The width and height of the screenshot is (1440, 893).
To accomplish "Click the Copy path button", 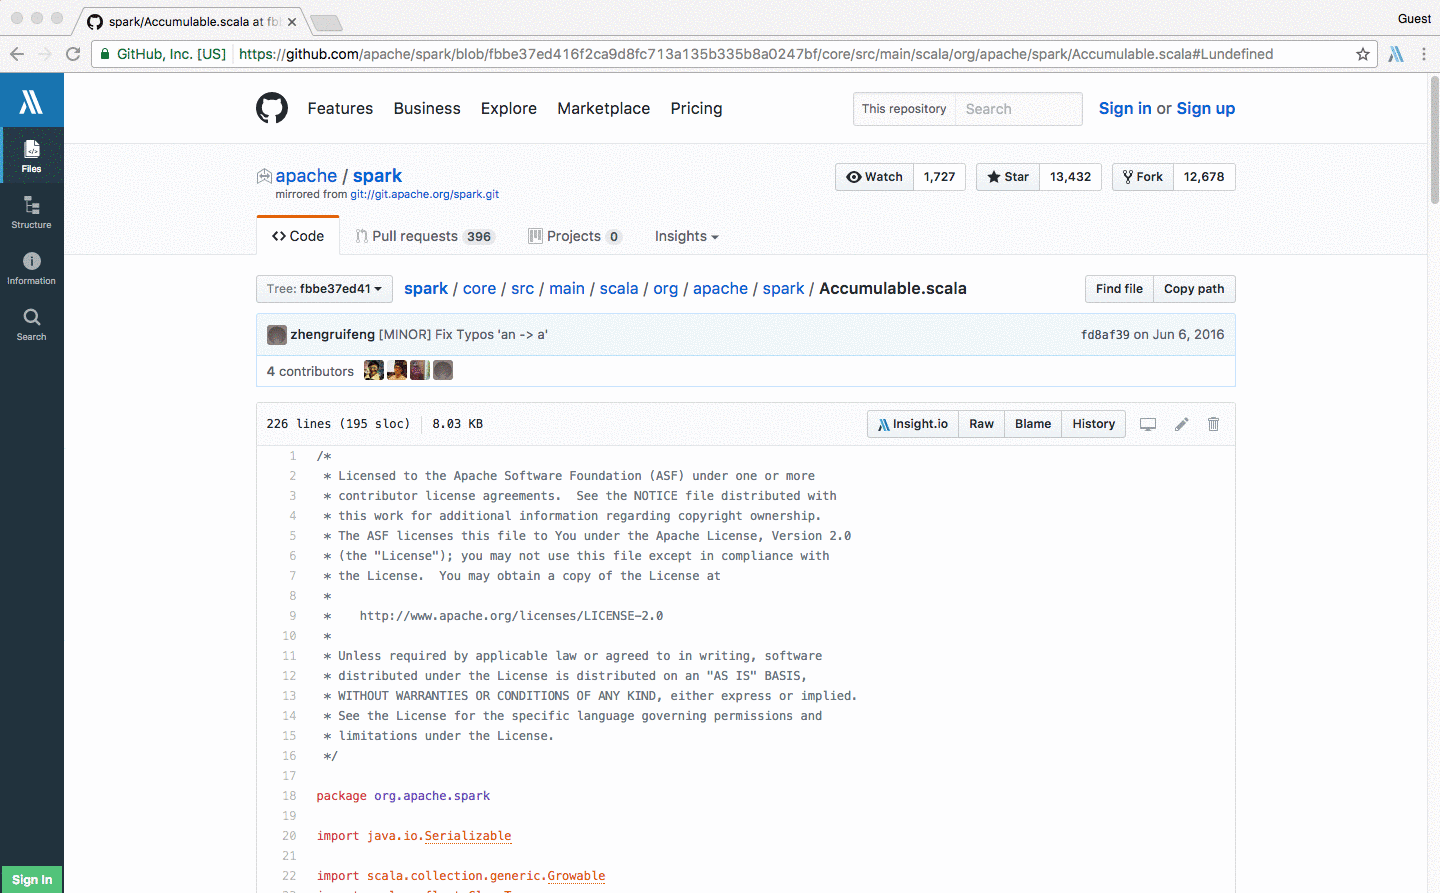I will 1194,289.
